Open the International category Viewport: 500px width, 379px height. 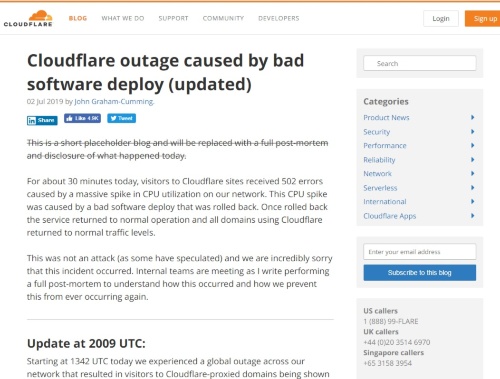pyautogui.click(x=385, y=202)
